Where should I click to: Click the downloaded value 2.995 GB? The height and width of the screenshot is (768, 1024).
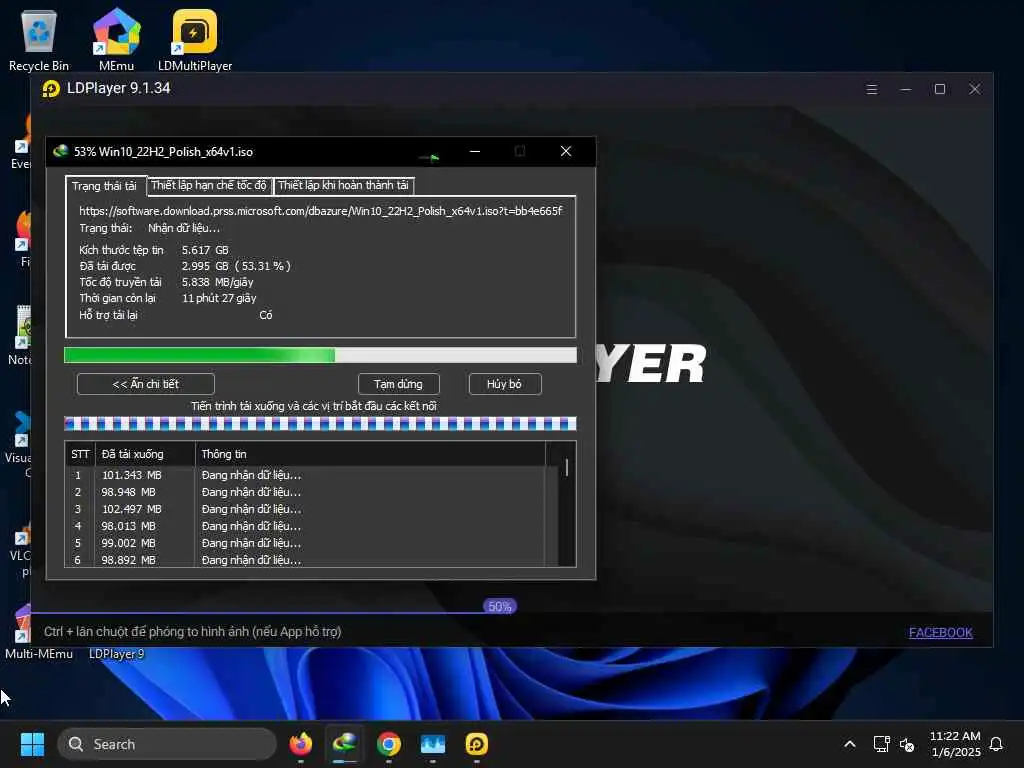pos(205,266)
